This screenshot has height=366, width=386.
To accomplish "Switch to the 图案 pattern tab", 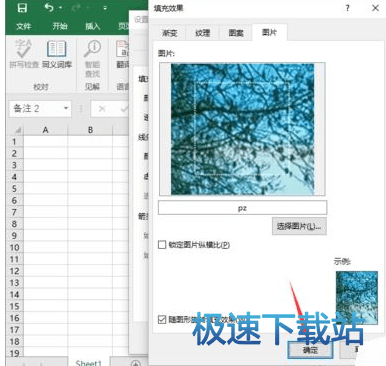I will point(236,33).
